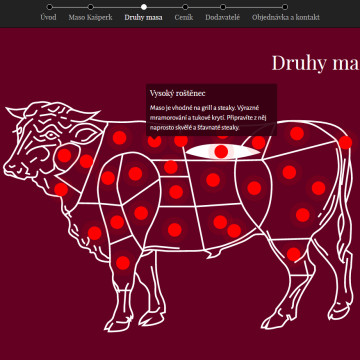
Task: Open the Ceník page link
Action: 184,17
